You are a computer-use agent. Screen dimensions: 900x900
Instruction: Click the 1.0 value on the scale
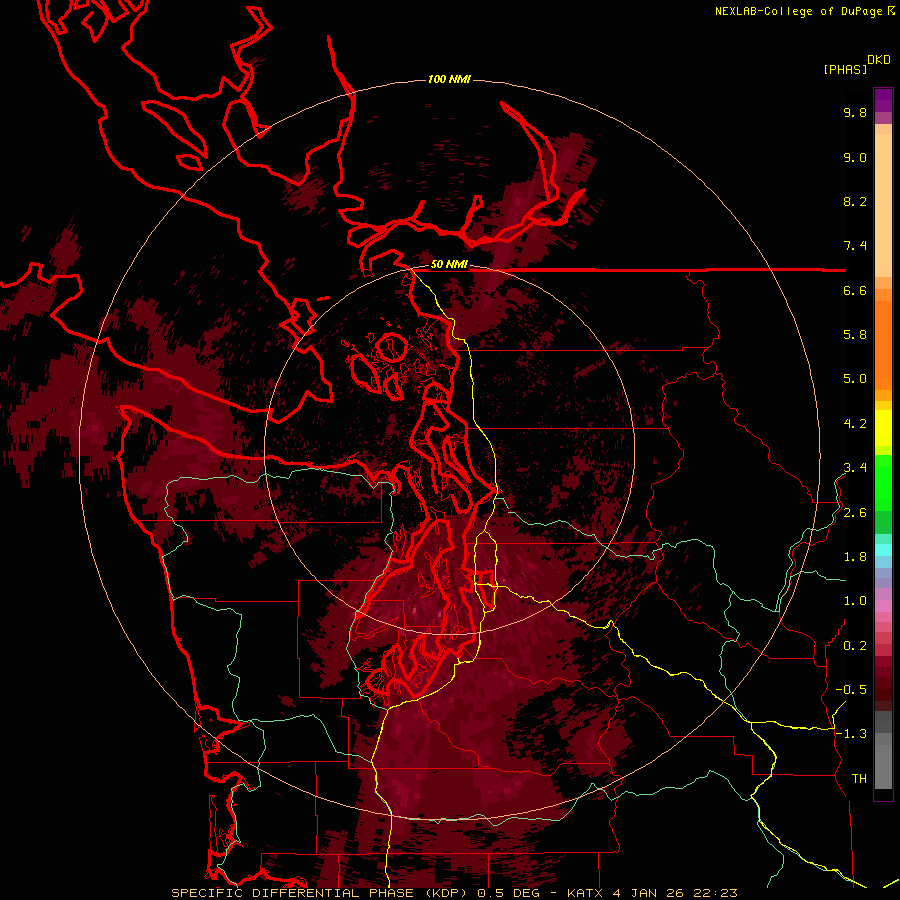855,601
